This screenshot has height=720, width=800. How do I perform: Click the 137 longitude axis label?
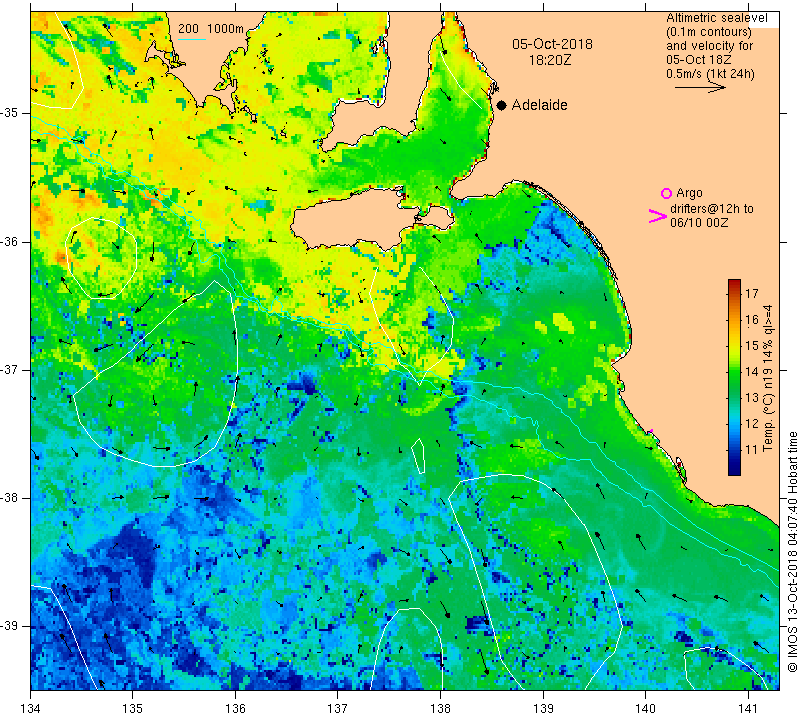(338, 709)
